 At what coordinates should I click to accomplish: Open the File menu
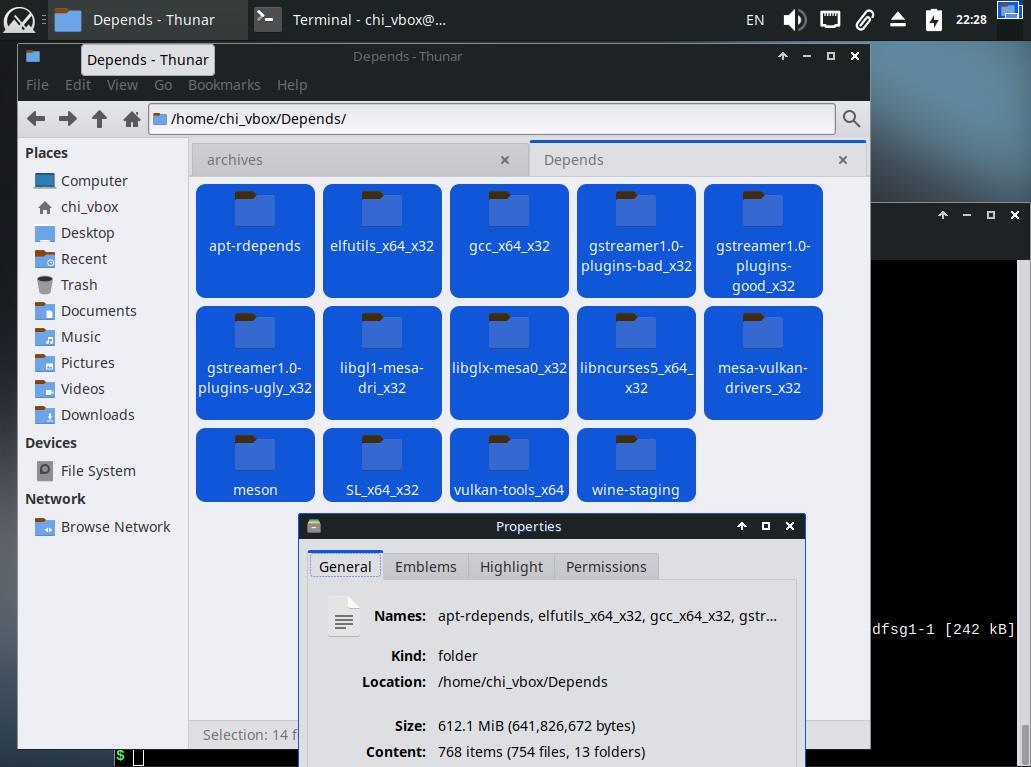coord(37,85)
